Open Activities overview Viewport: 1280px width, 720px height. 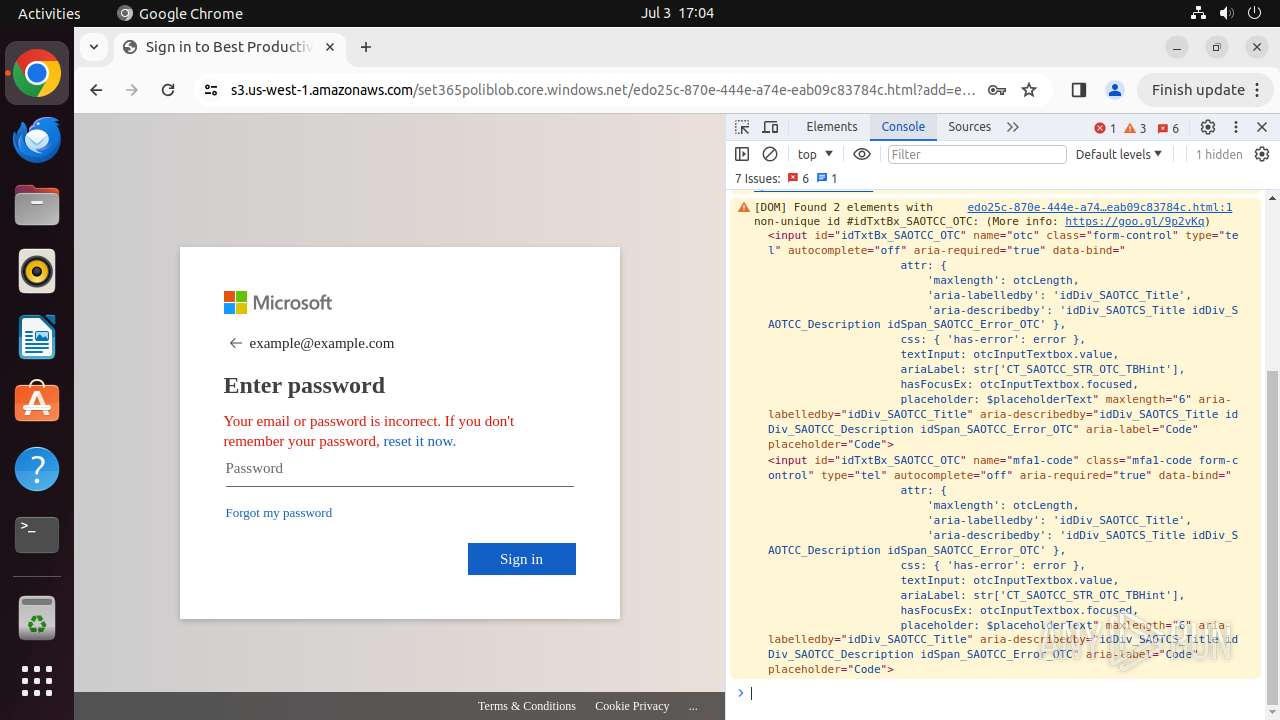[49, 13]
